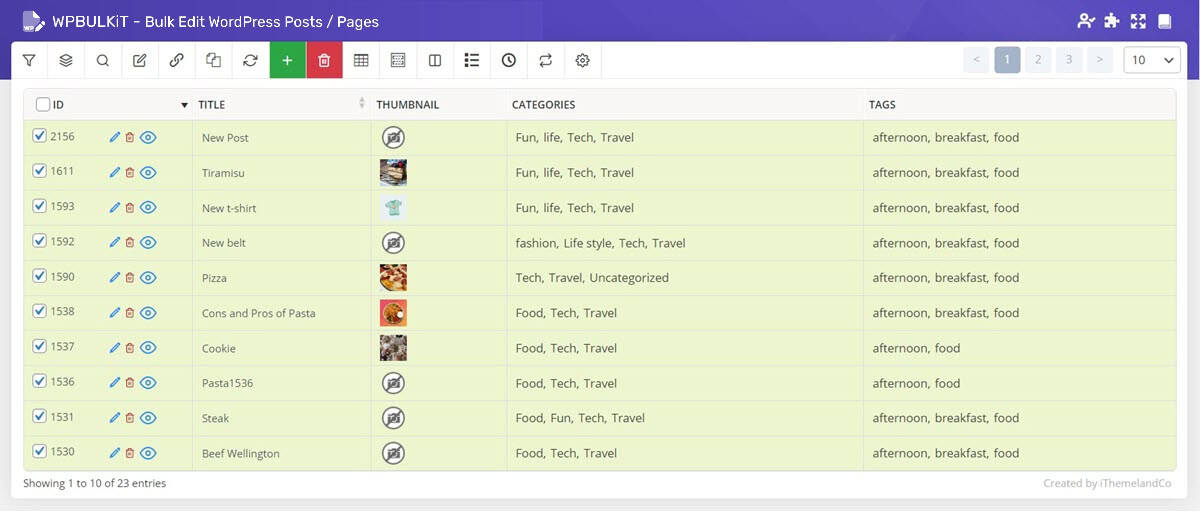Click the pencil edit icon for post 1593
The image size is (1200, 512).
(x=114, y=207)
